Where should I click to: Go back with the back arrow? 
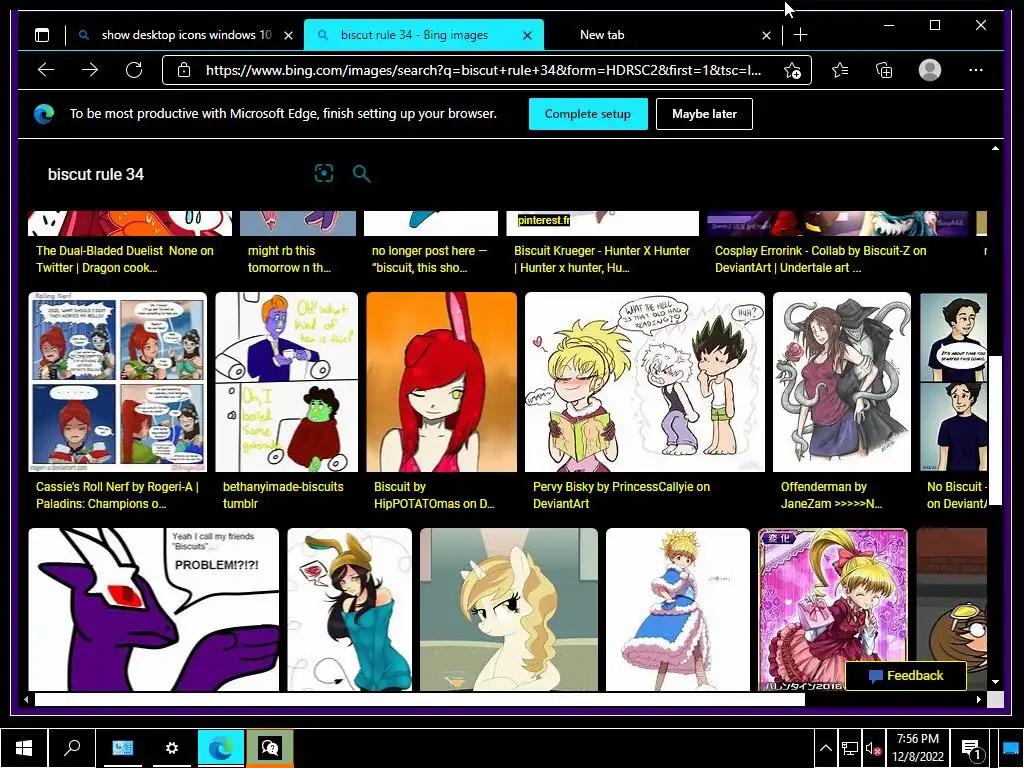pos(46,70)
